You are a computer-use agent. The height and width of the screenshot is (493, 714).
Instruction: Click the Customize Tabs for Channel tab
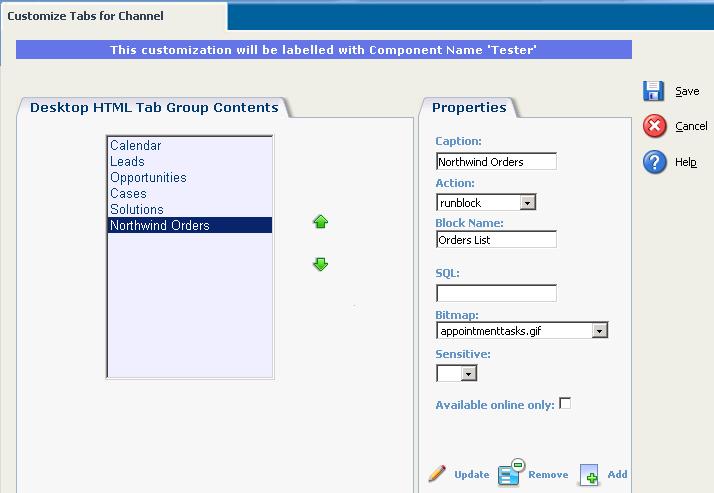(x=114, y=16)
